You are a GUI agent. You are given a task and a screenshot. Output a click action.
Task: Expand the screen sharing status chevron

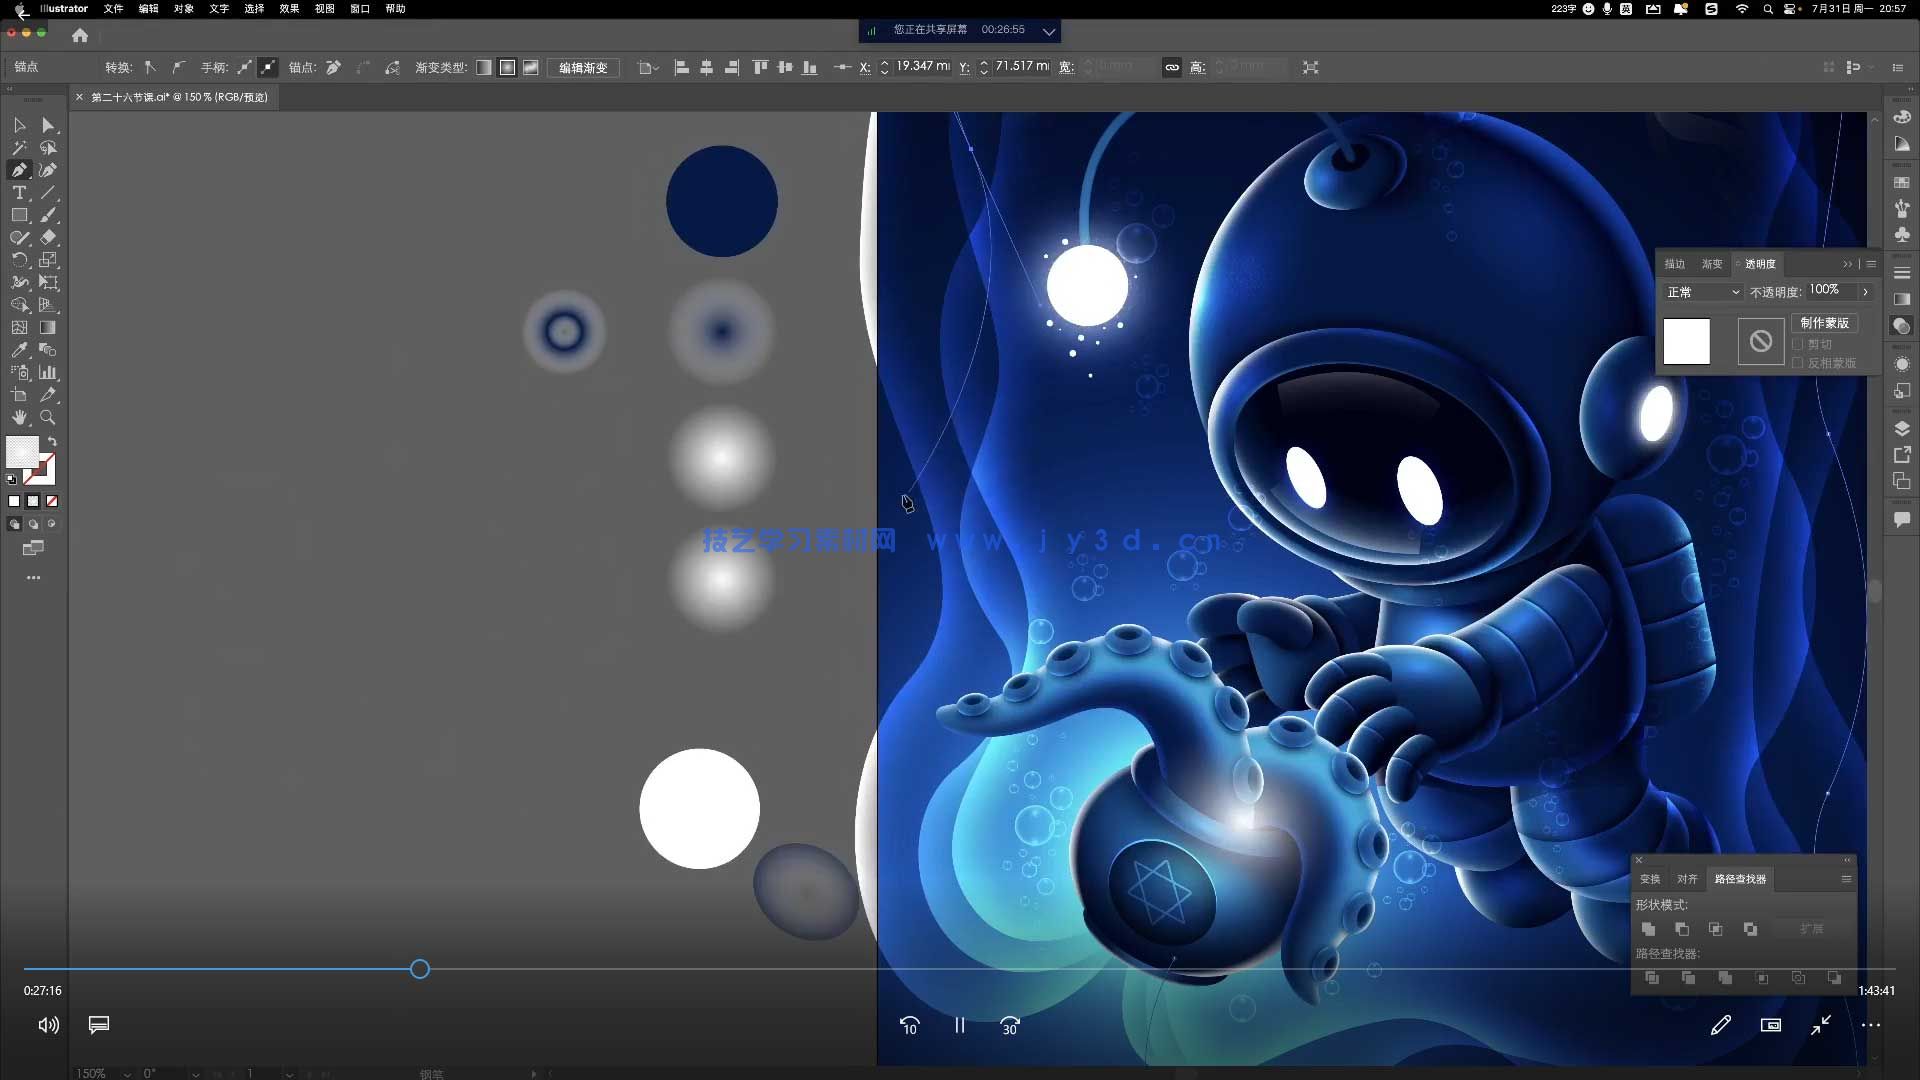pyautogui.click(x=1049, y=31)
